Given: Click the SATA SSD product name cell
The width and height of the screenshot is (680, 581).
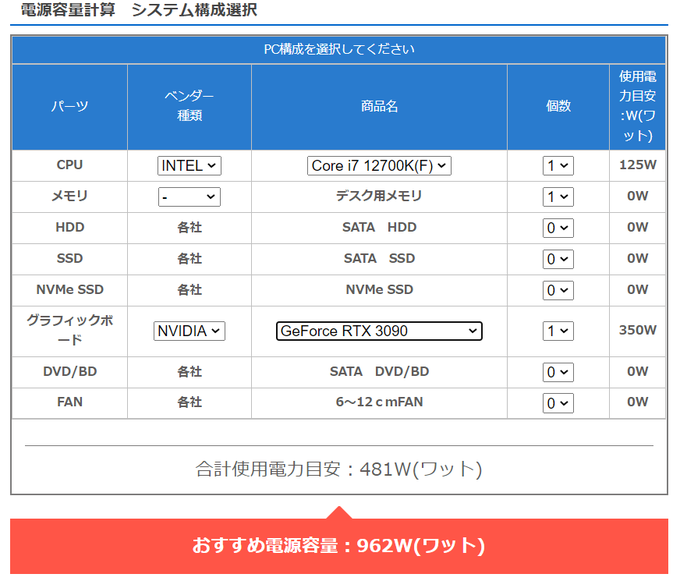Looking at the screenshot, I should (379, 258).
